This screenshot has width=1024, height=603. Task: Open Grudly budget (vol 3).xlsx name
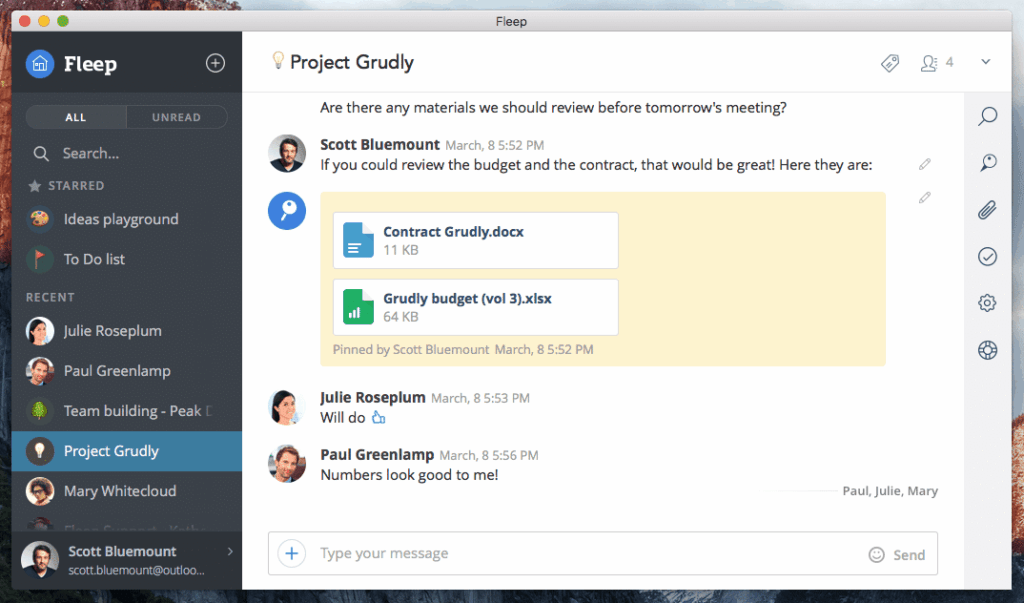[468, 299]
